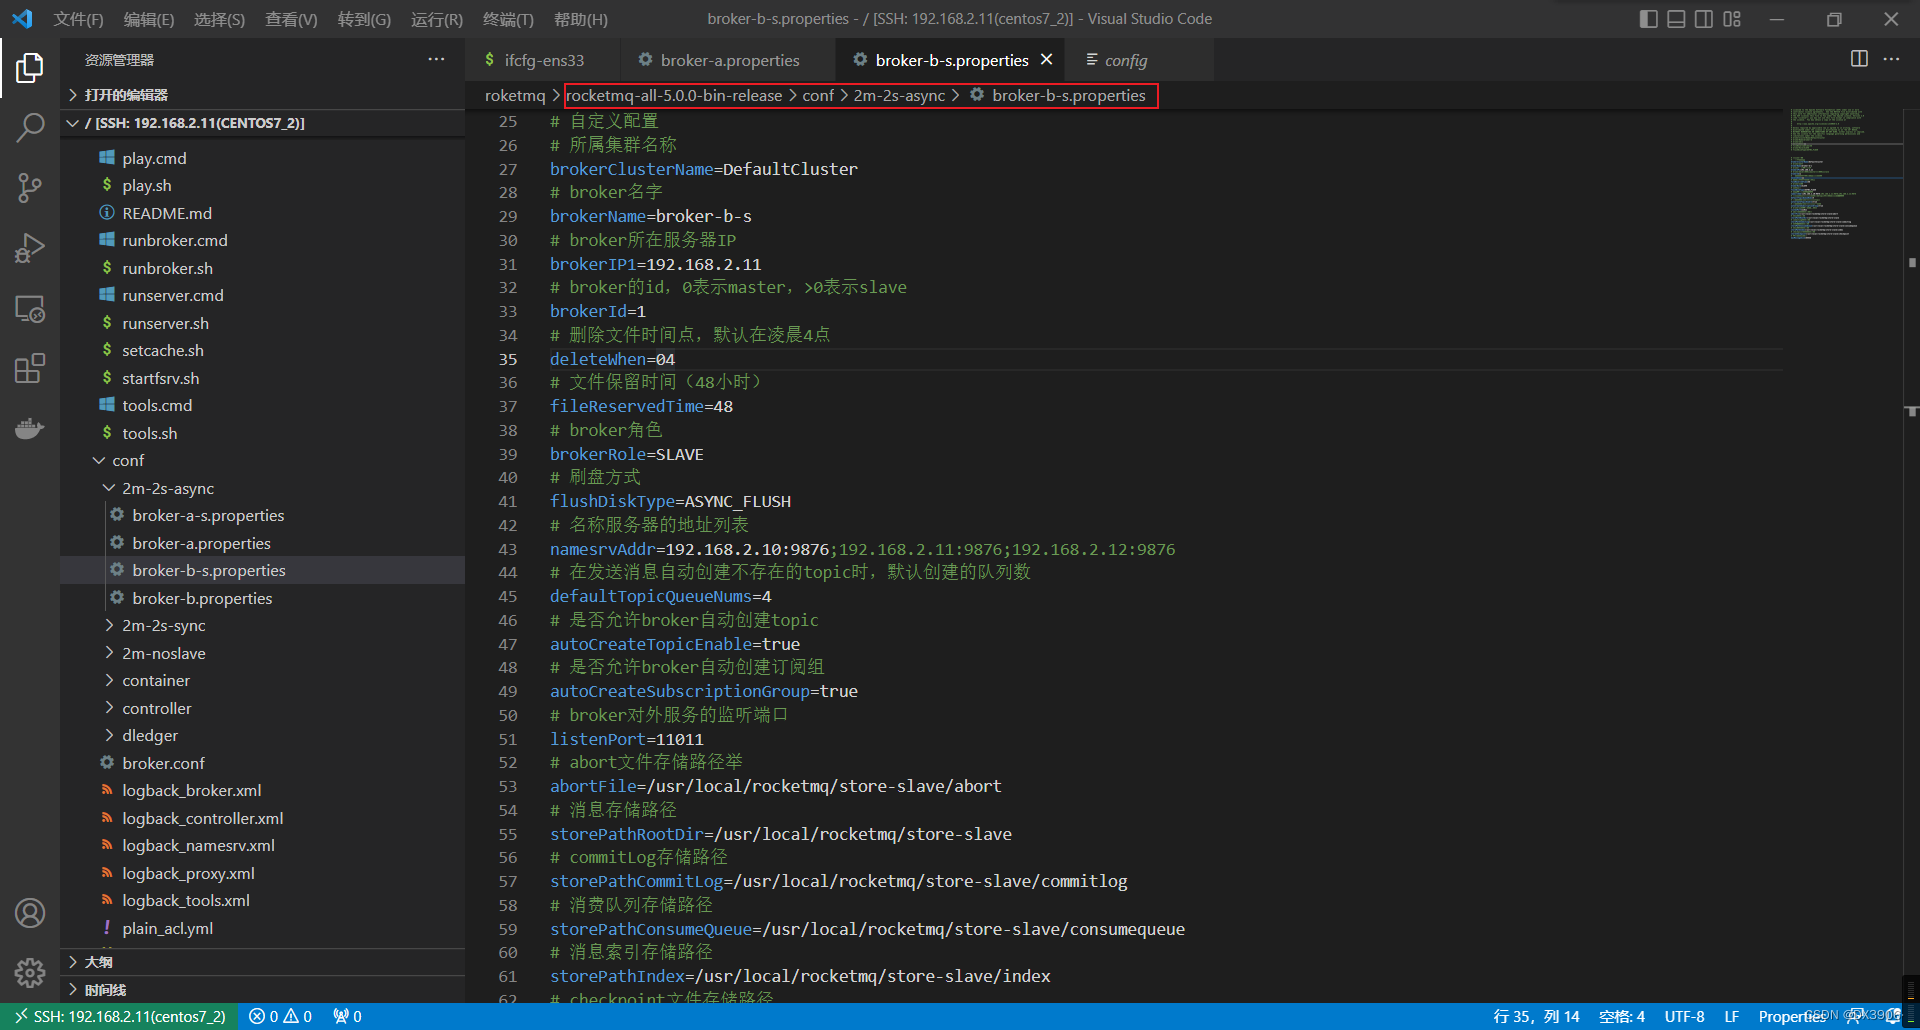Place cursor on brokerRole=SLAVE line
The height and width of the screenshot is (1030, 1920).
coord(627,454)
